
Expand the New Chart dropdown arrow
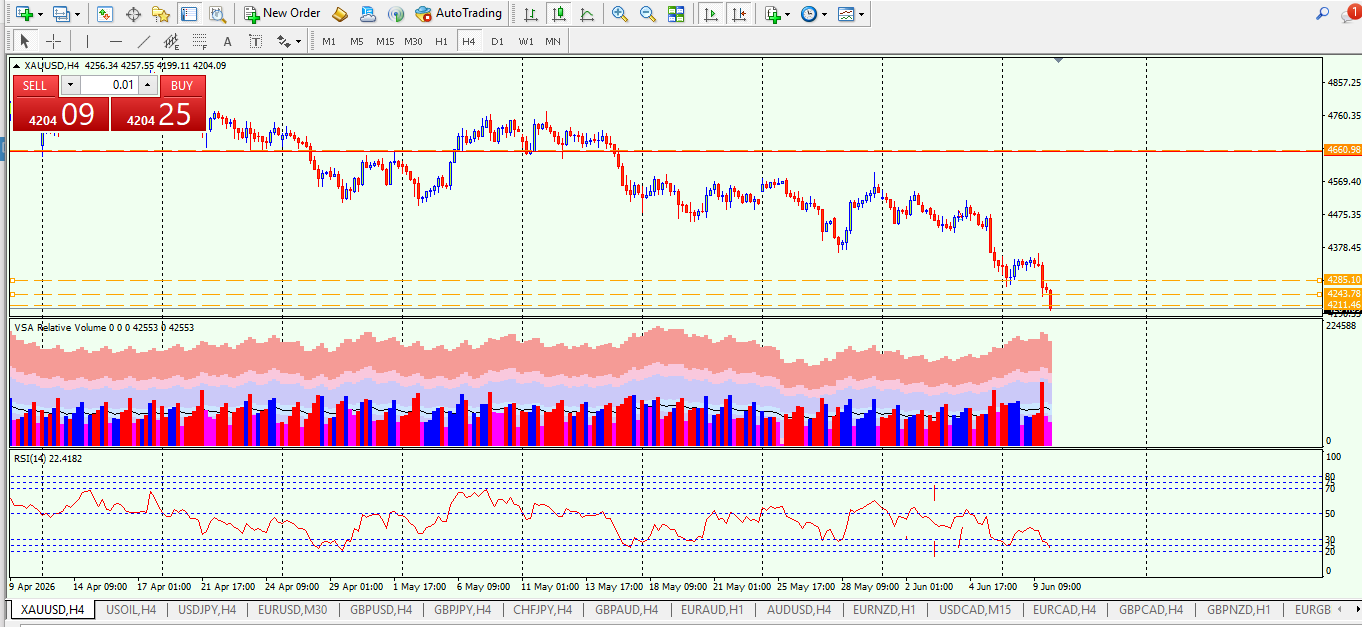(40, 14)
